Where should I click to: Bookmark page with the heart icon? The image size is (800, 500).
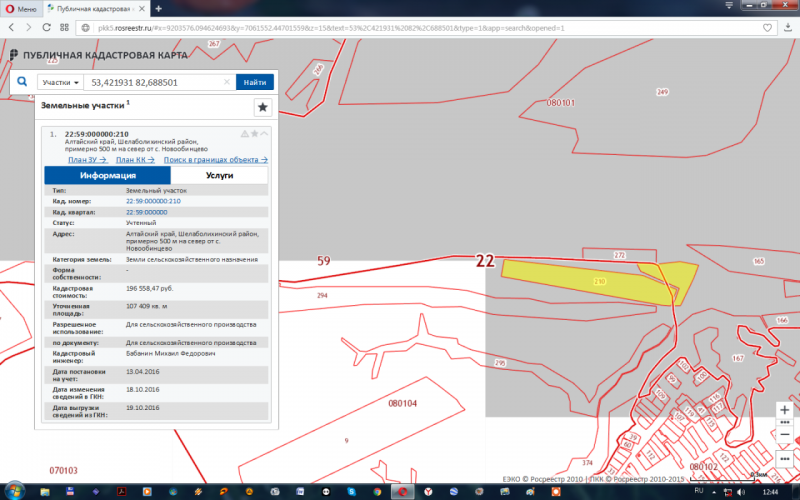click(x=767, y=28)
